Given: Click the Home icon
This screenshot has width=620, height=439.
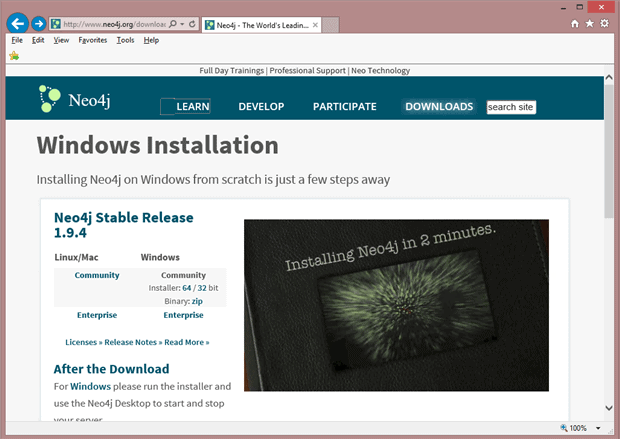Looking at the screenshot, I should coord(575,24).
